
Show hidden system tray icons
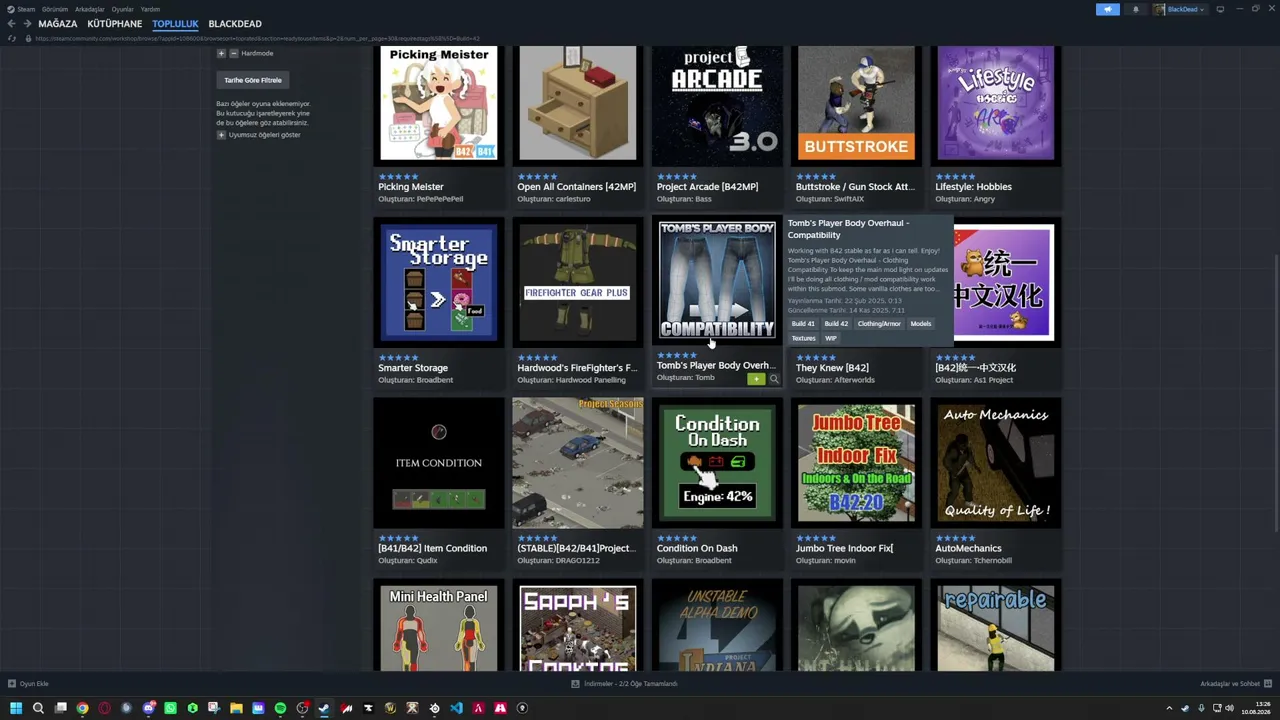[x=1169, y=708]
